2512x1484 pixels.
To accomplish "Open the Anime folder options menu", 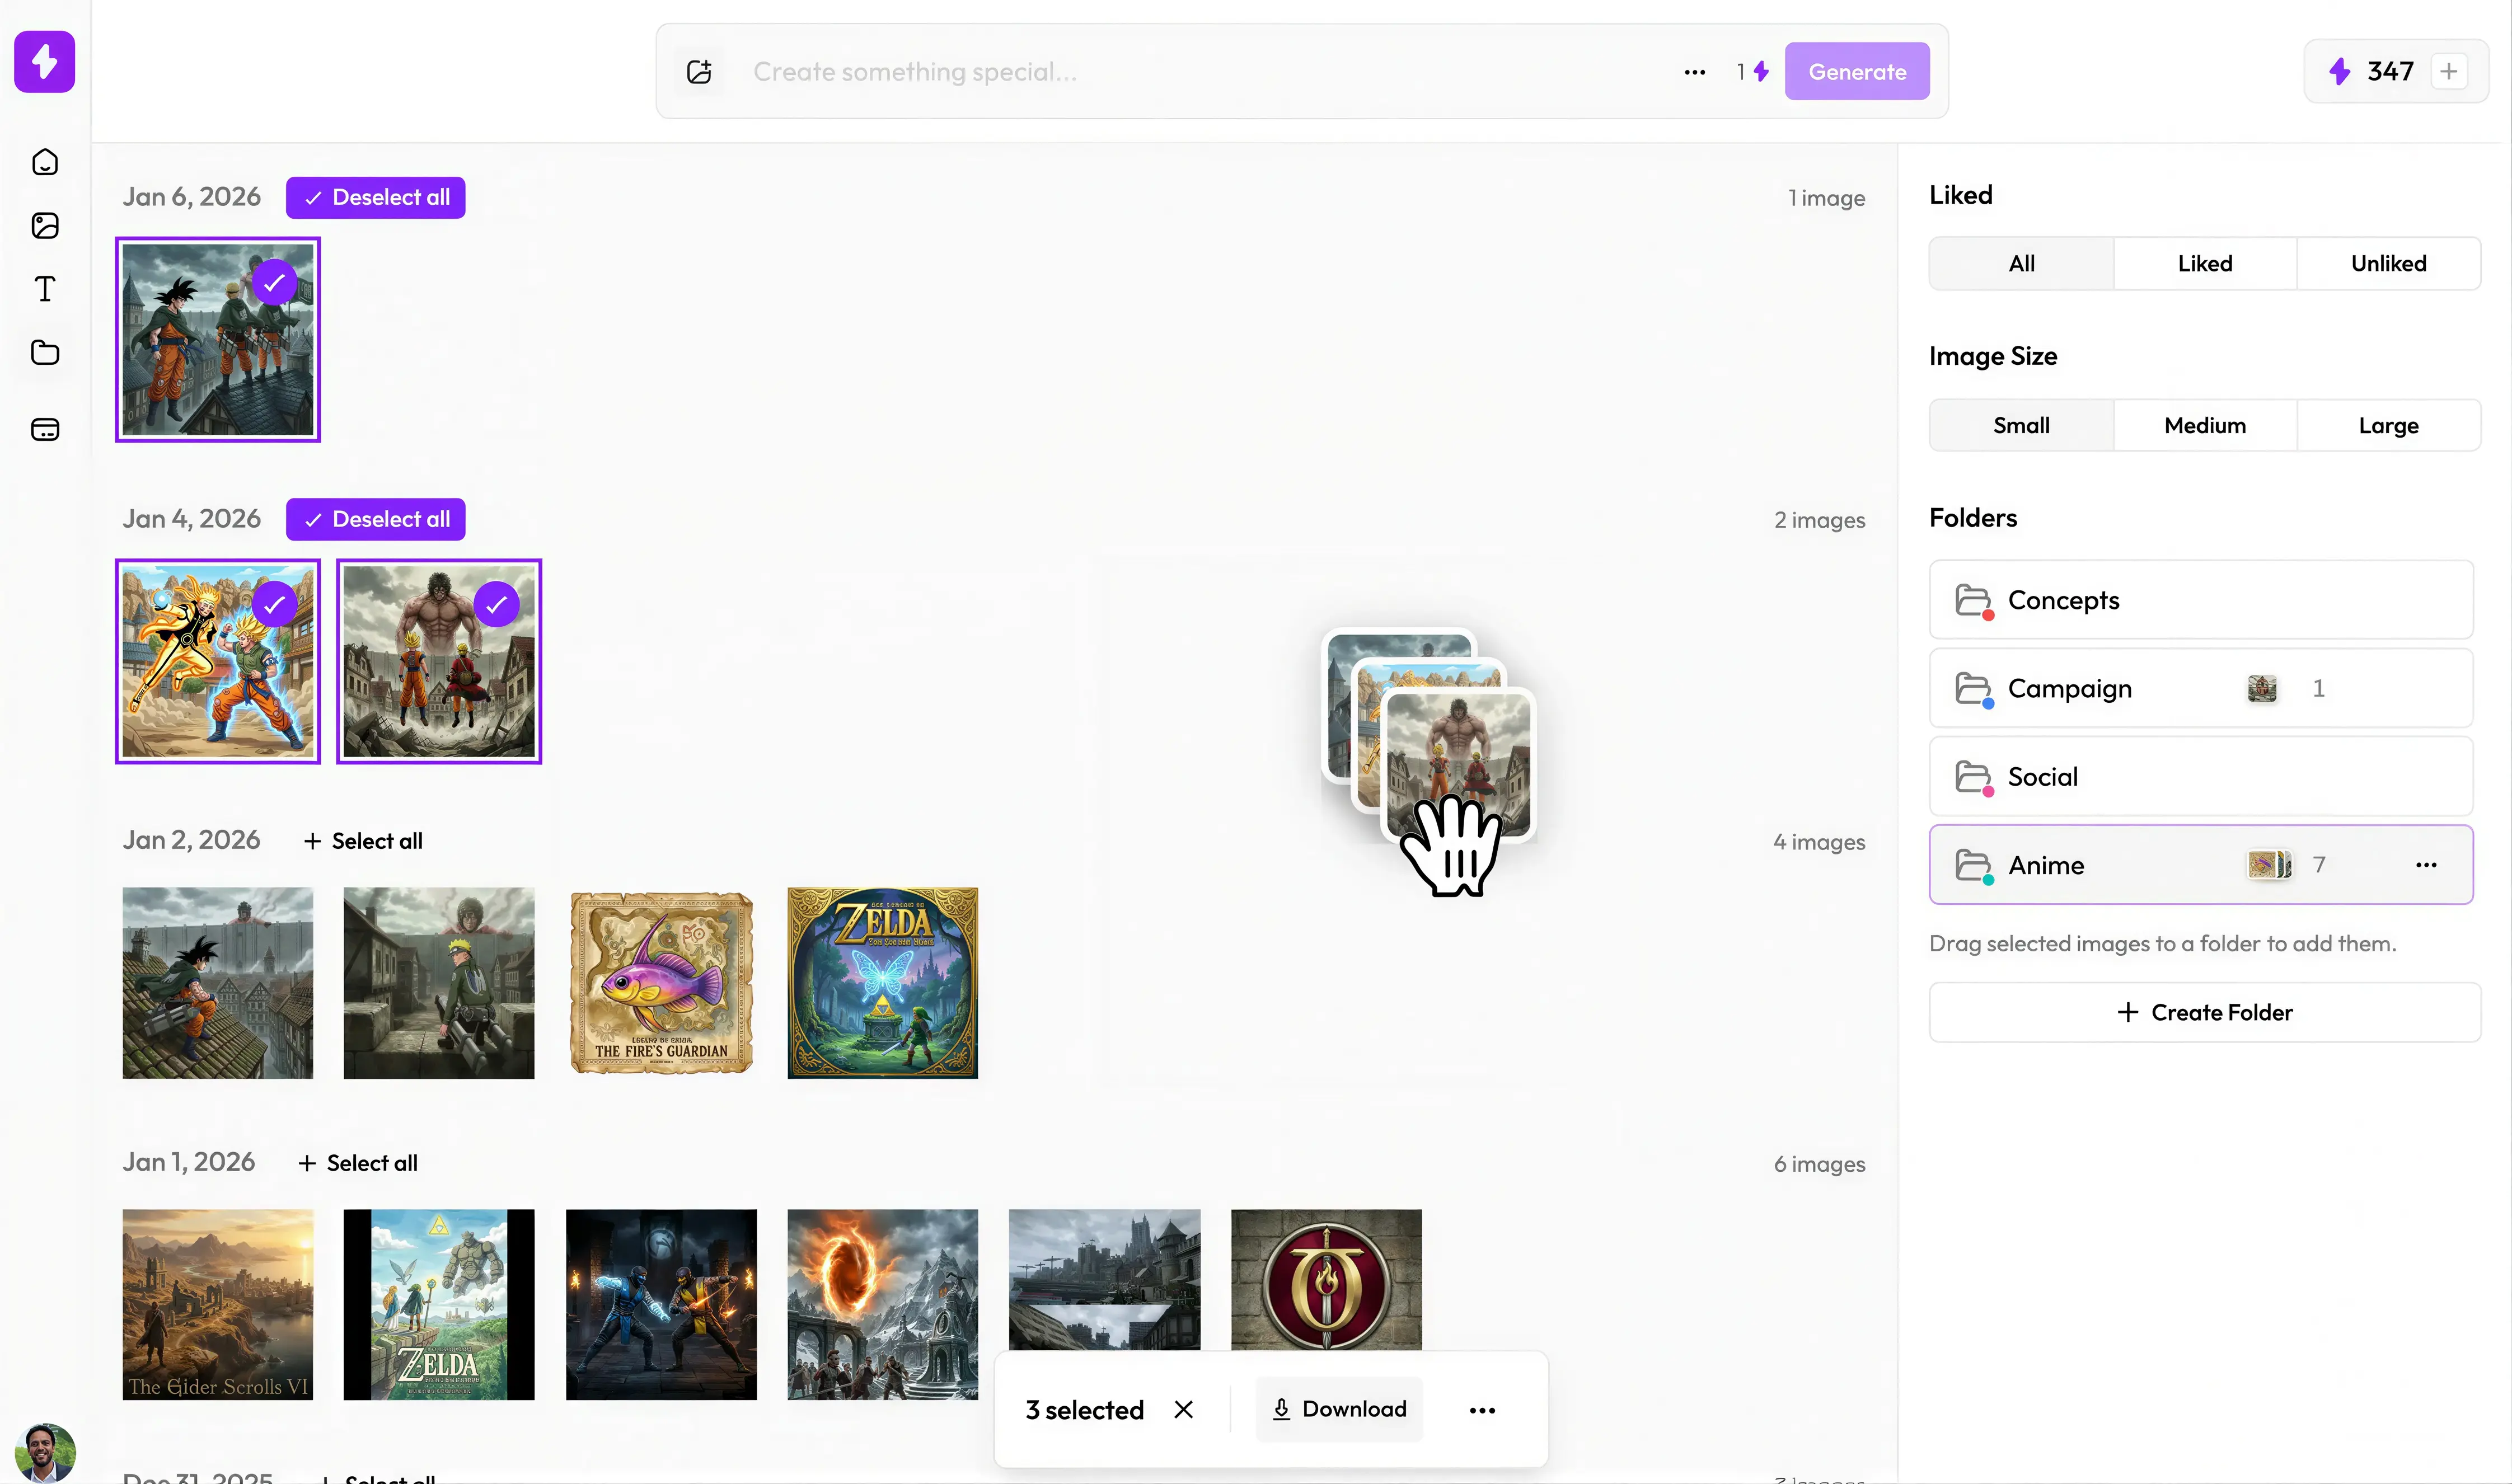I will tap(2426, 864).
